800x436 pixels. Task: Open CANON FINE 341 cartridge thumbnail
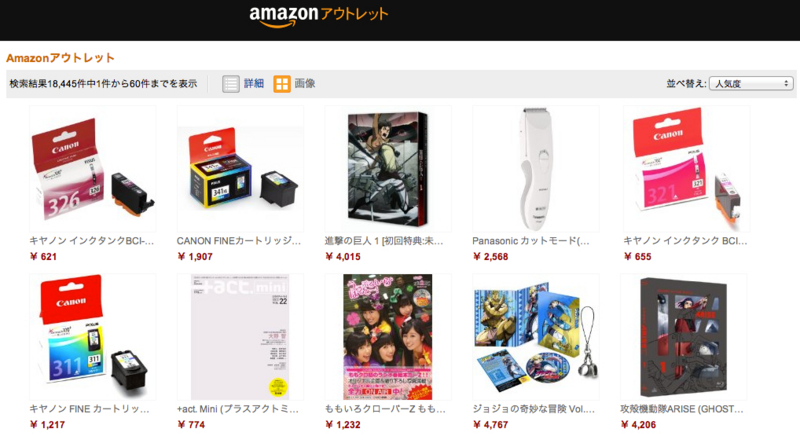240,169
